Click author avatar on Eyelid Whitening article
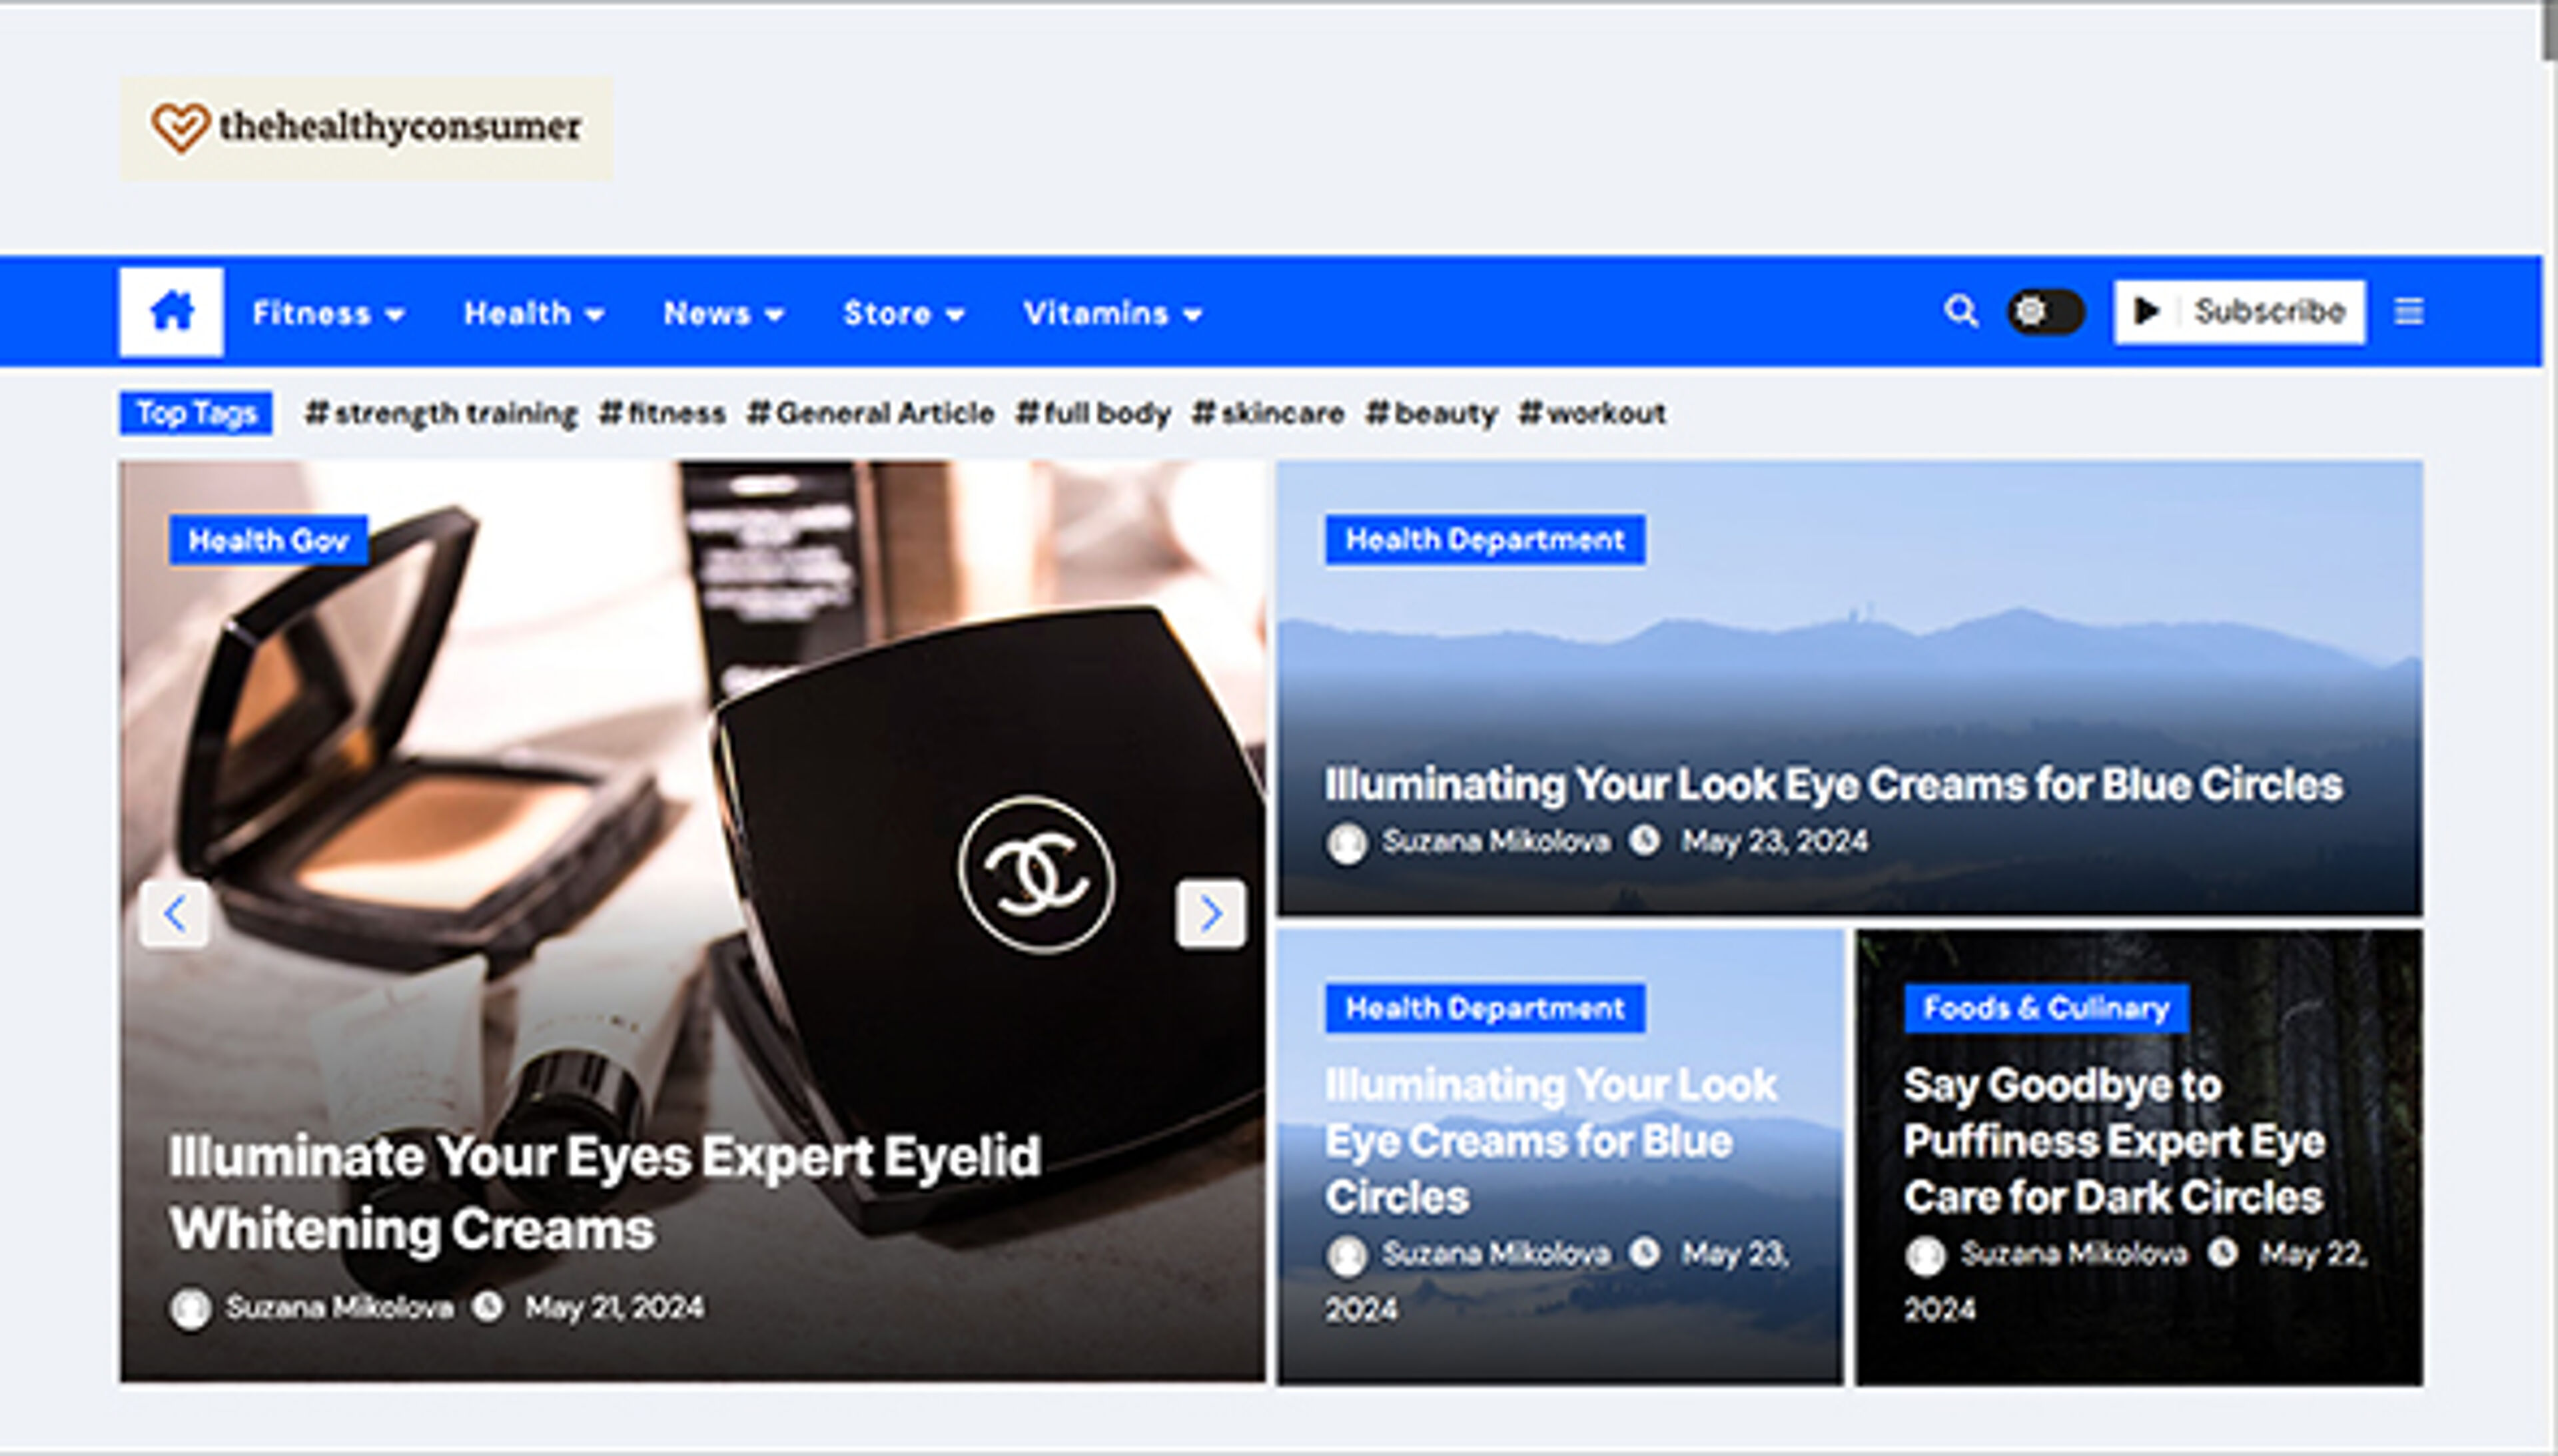Screen dimensions: 2558x1456 coord(190,1308)
